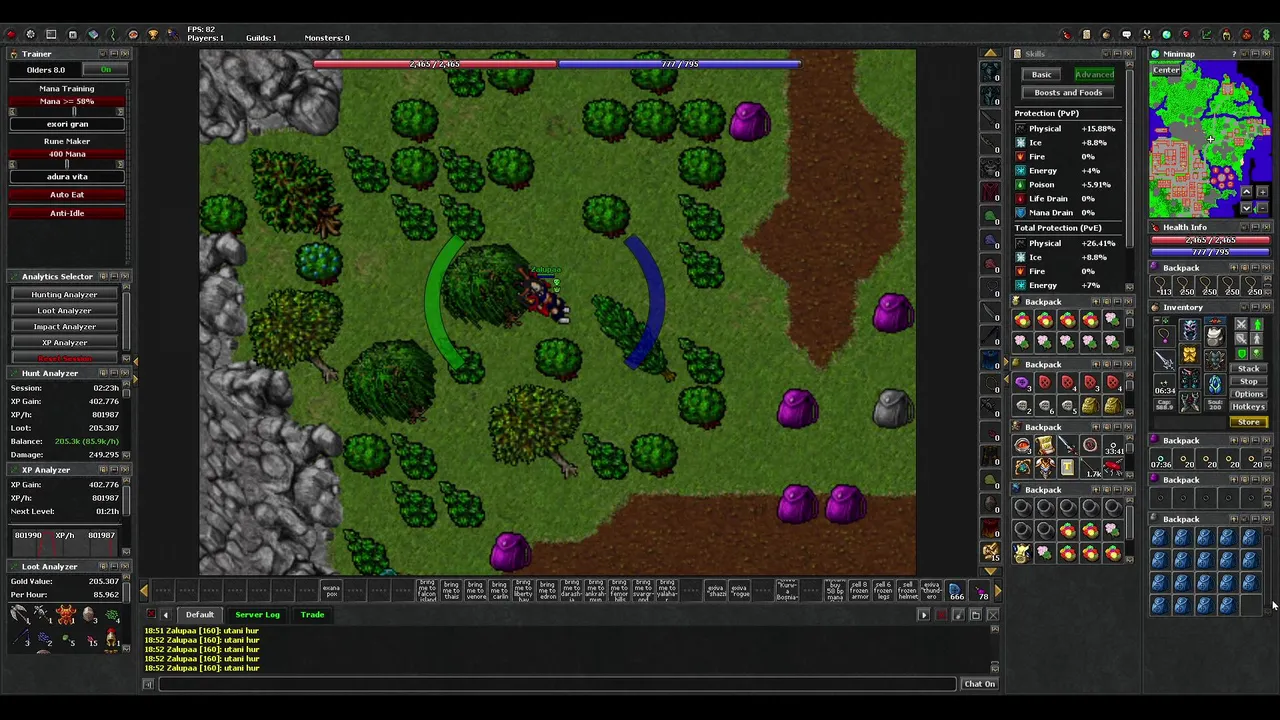This screenshot has height=720, width=1280.
Task: Switch to the Trade chat tab
Action: tap(312, 615)
